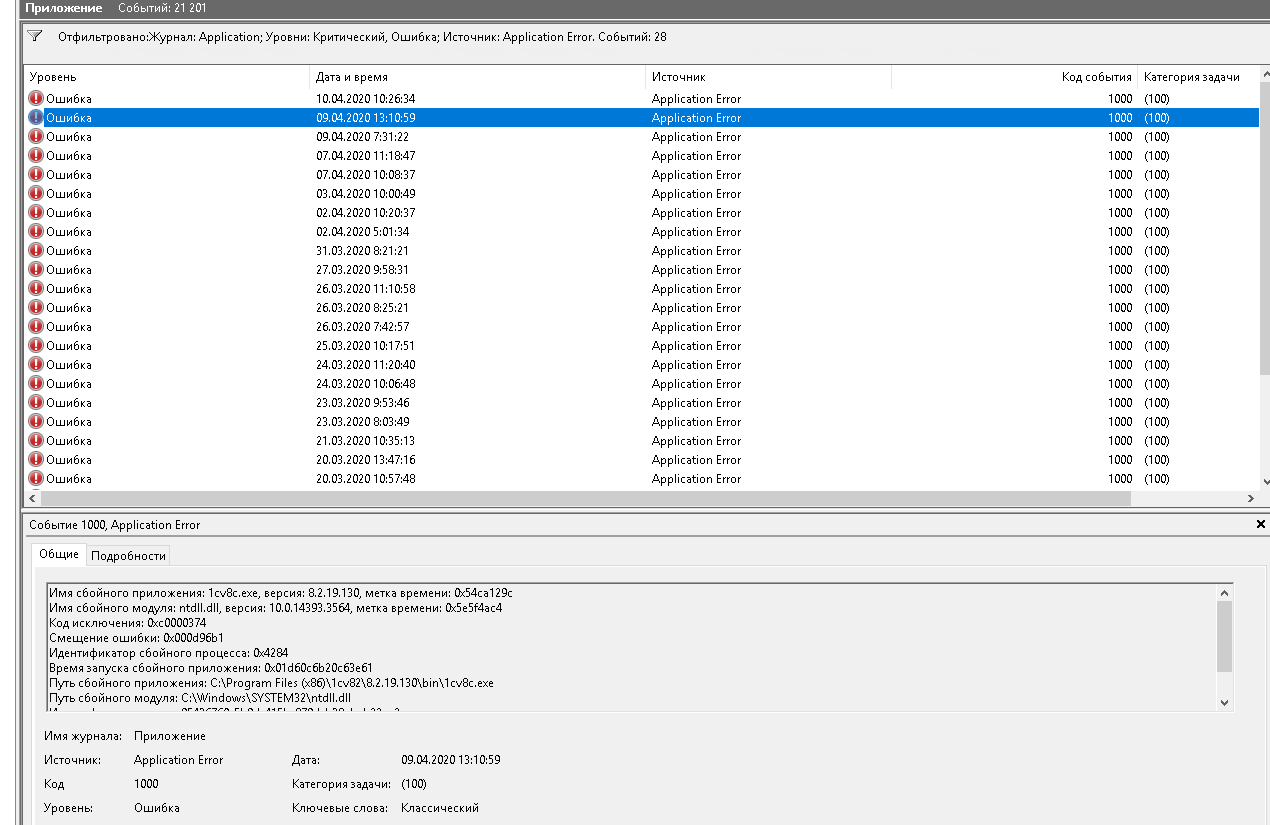Click error icon of event 25.03.2020 10:17:51
This screenshot has height=825, width=1270.
[x=36, y=346]
